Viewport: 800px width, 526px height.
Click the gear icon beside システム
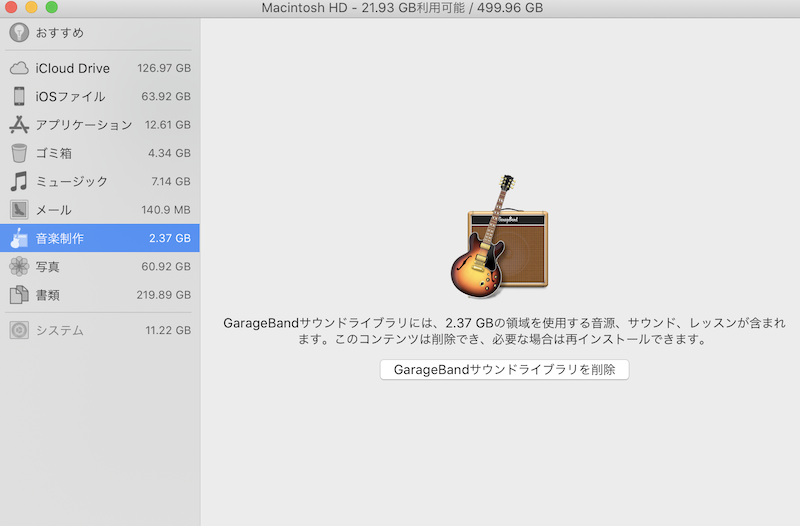tap(18, 330)
